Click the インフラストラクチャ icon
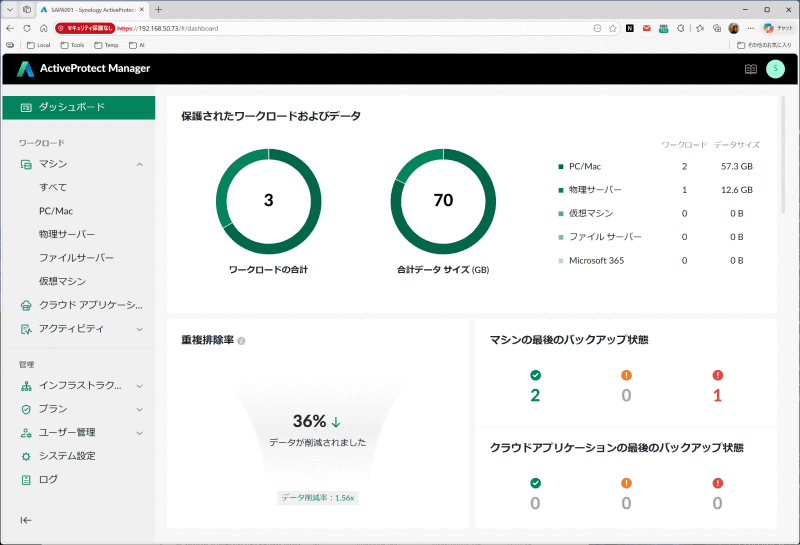 [26, 386]
